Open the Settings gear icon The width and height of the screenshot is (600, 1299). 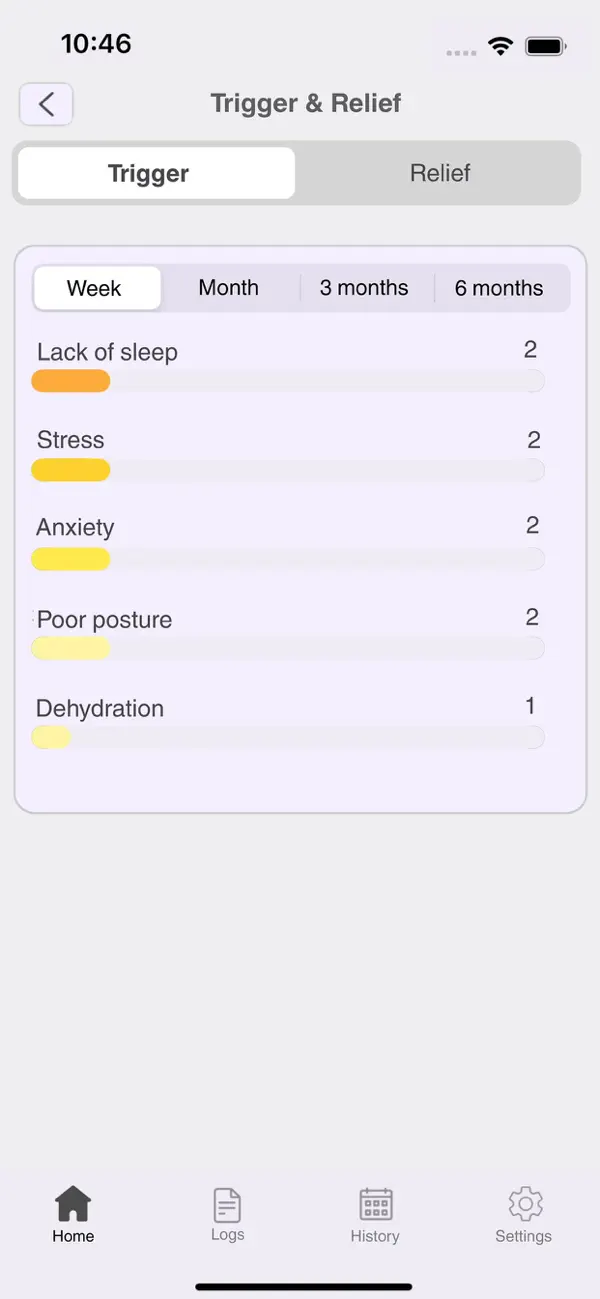tap(523, 1204)
